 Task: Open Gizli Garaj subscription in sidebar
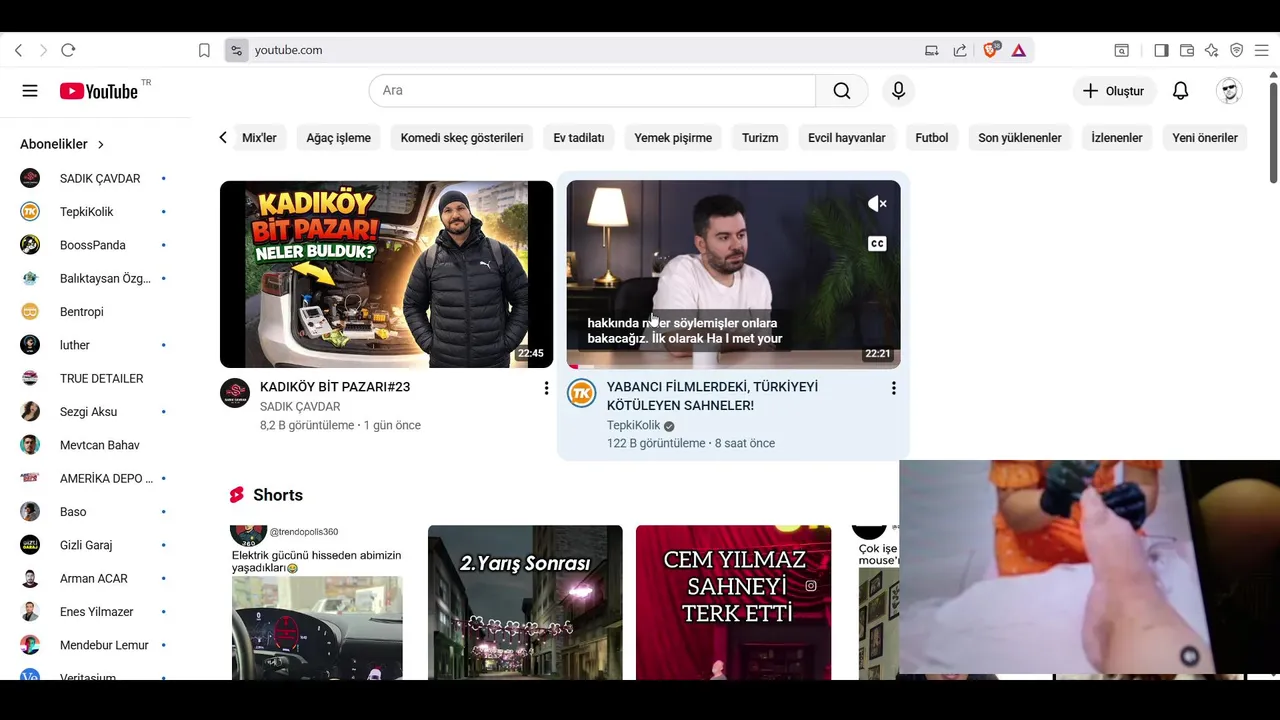coord(95,545)
